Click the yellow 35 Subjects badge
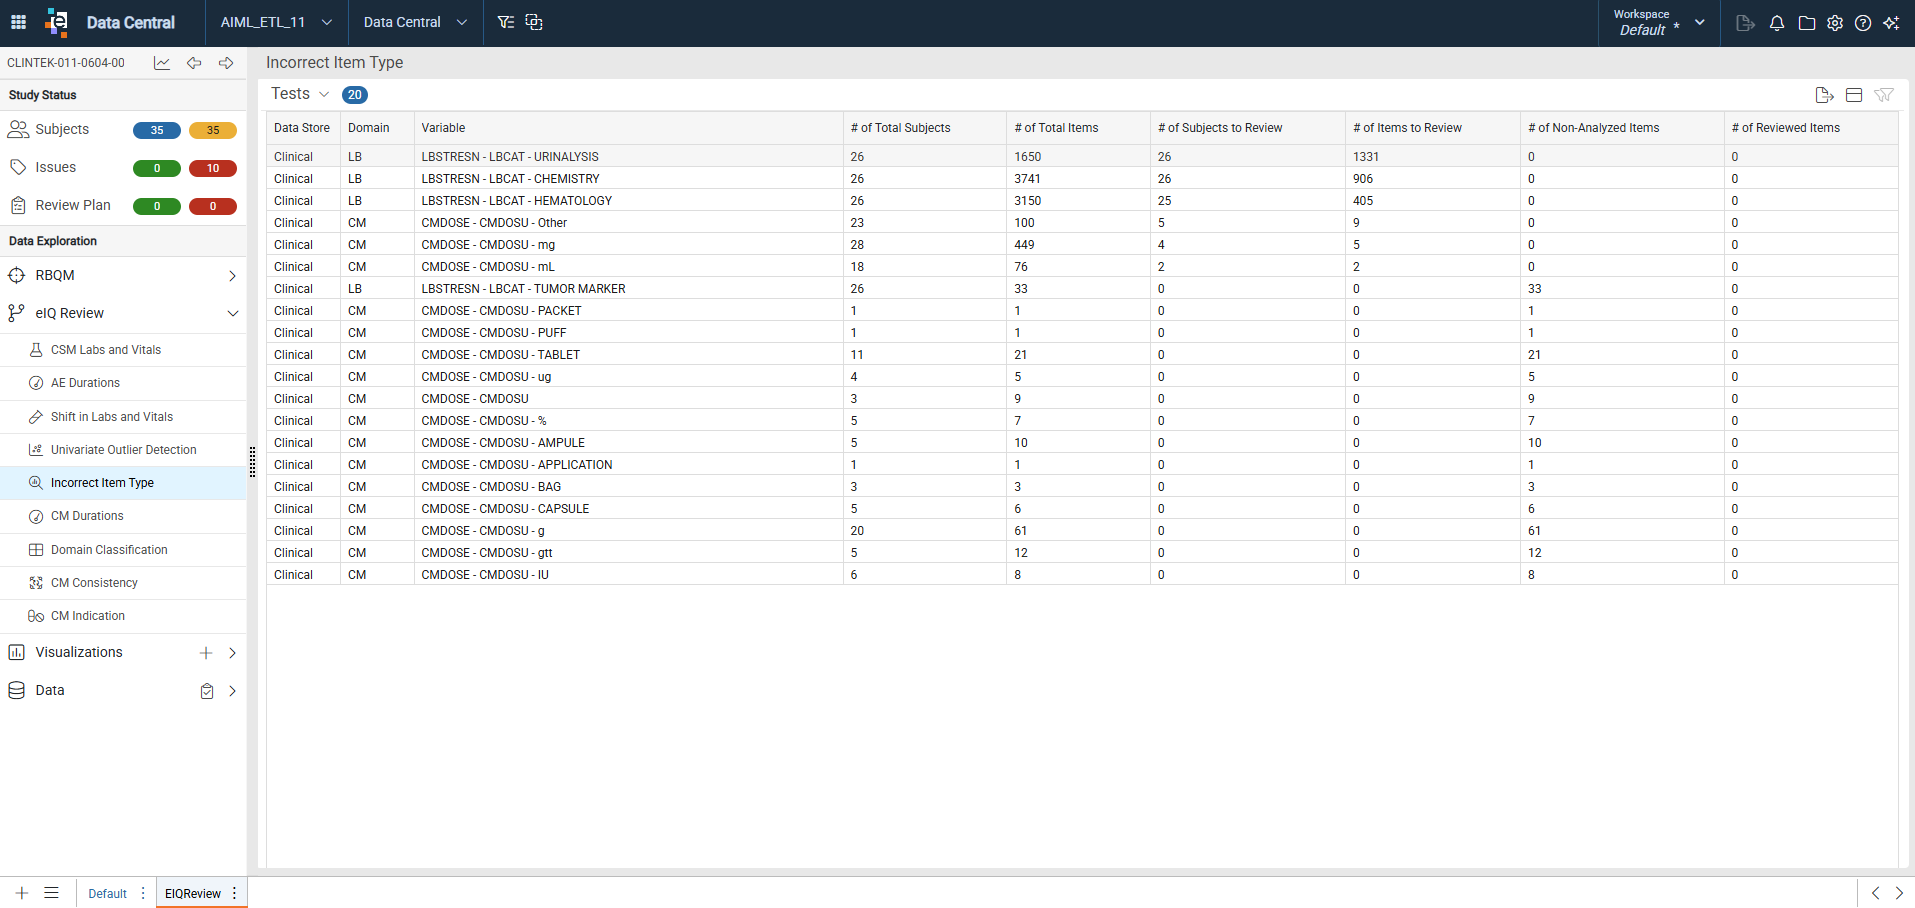1915x908 pixels. click(x=213, y=131)
